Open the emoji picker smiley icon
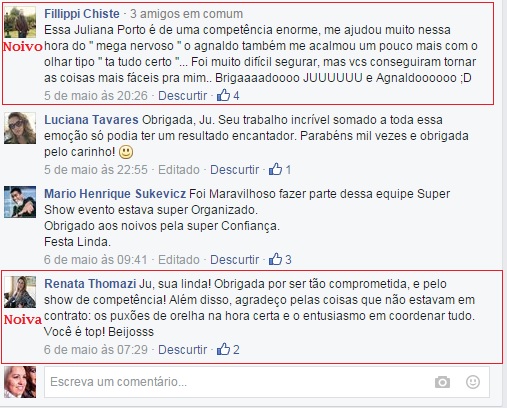 click(x=473, y=382)
